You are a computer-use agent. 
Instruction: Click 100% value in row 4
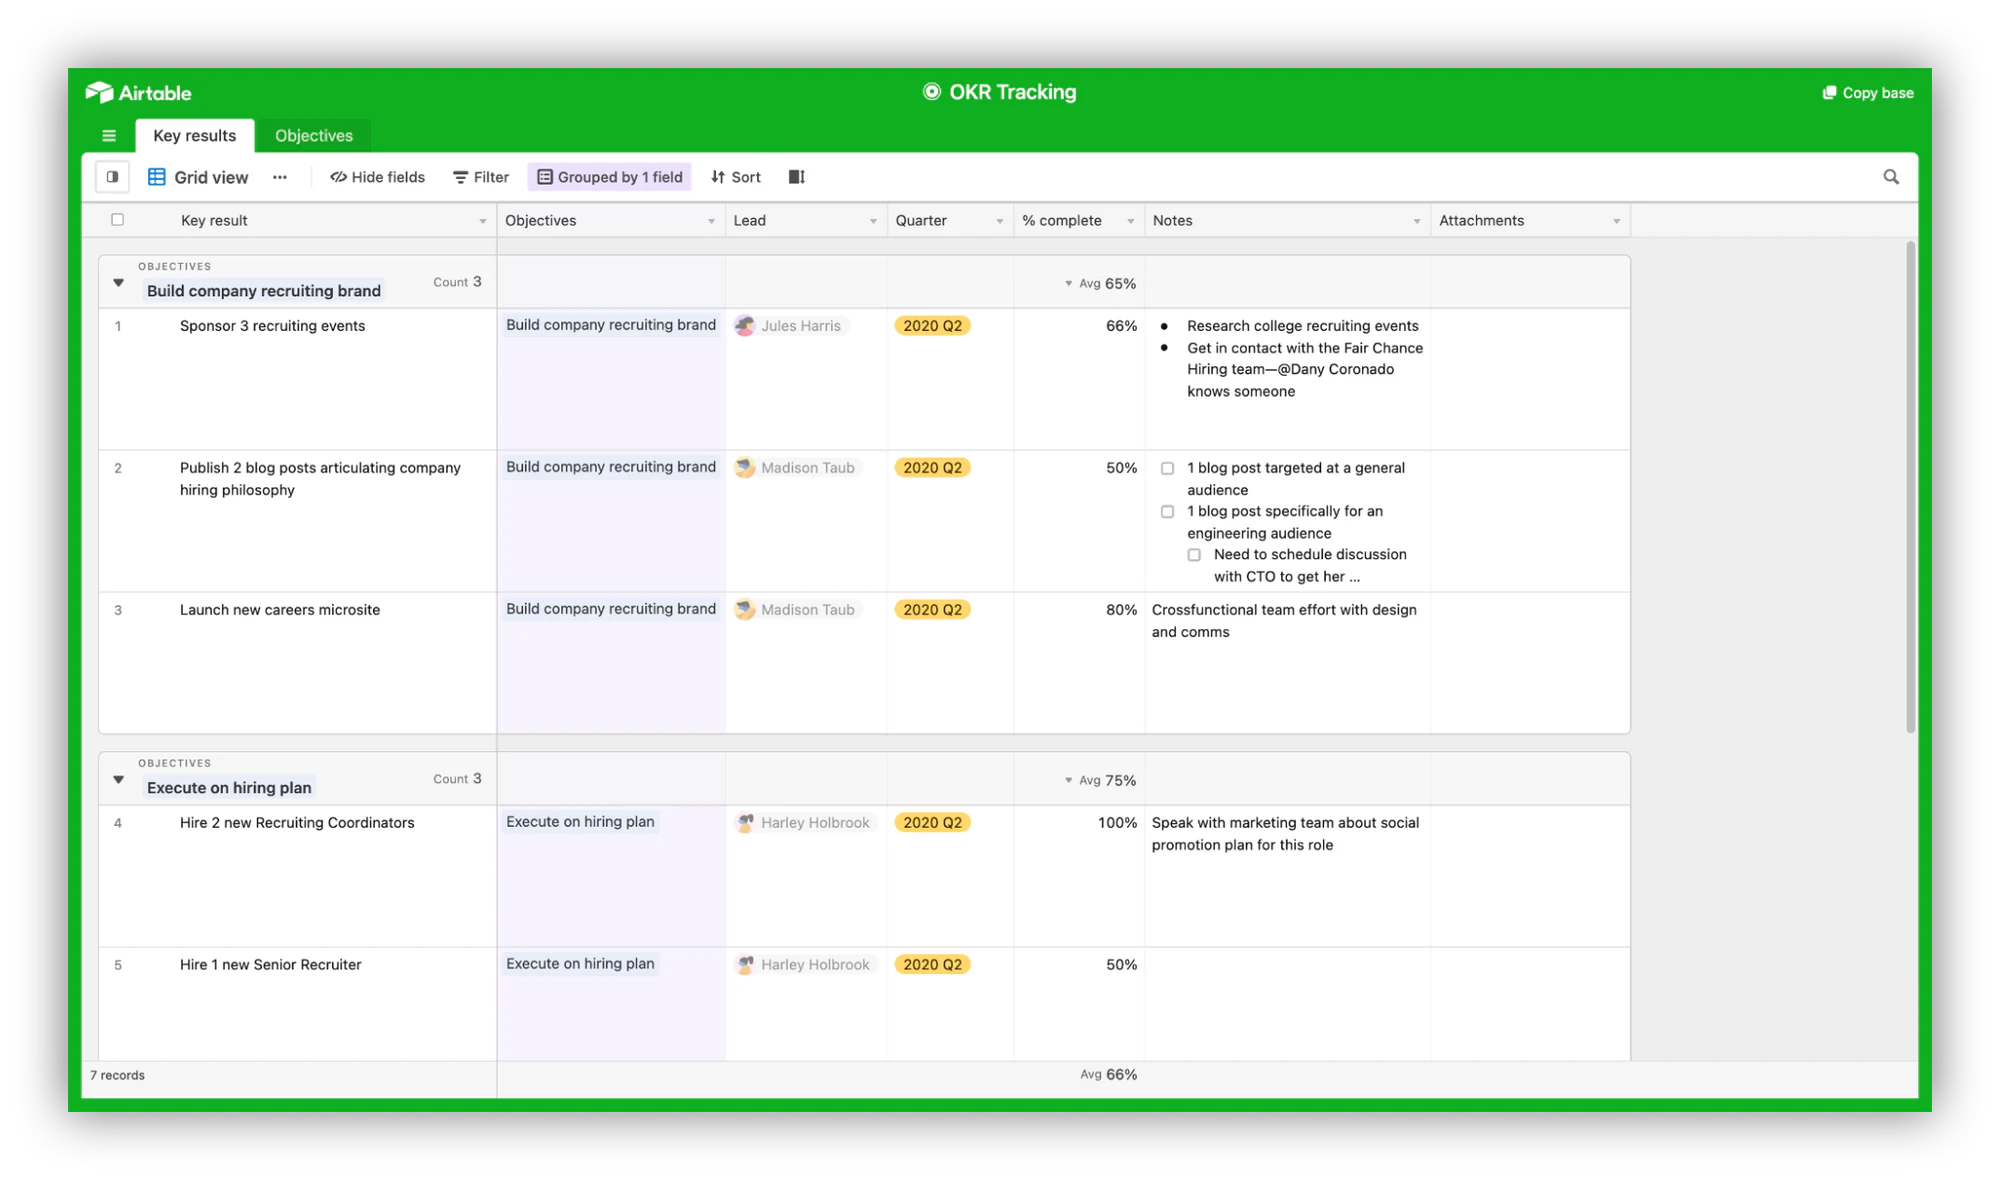(1117, 823)
